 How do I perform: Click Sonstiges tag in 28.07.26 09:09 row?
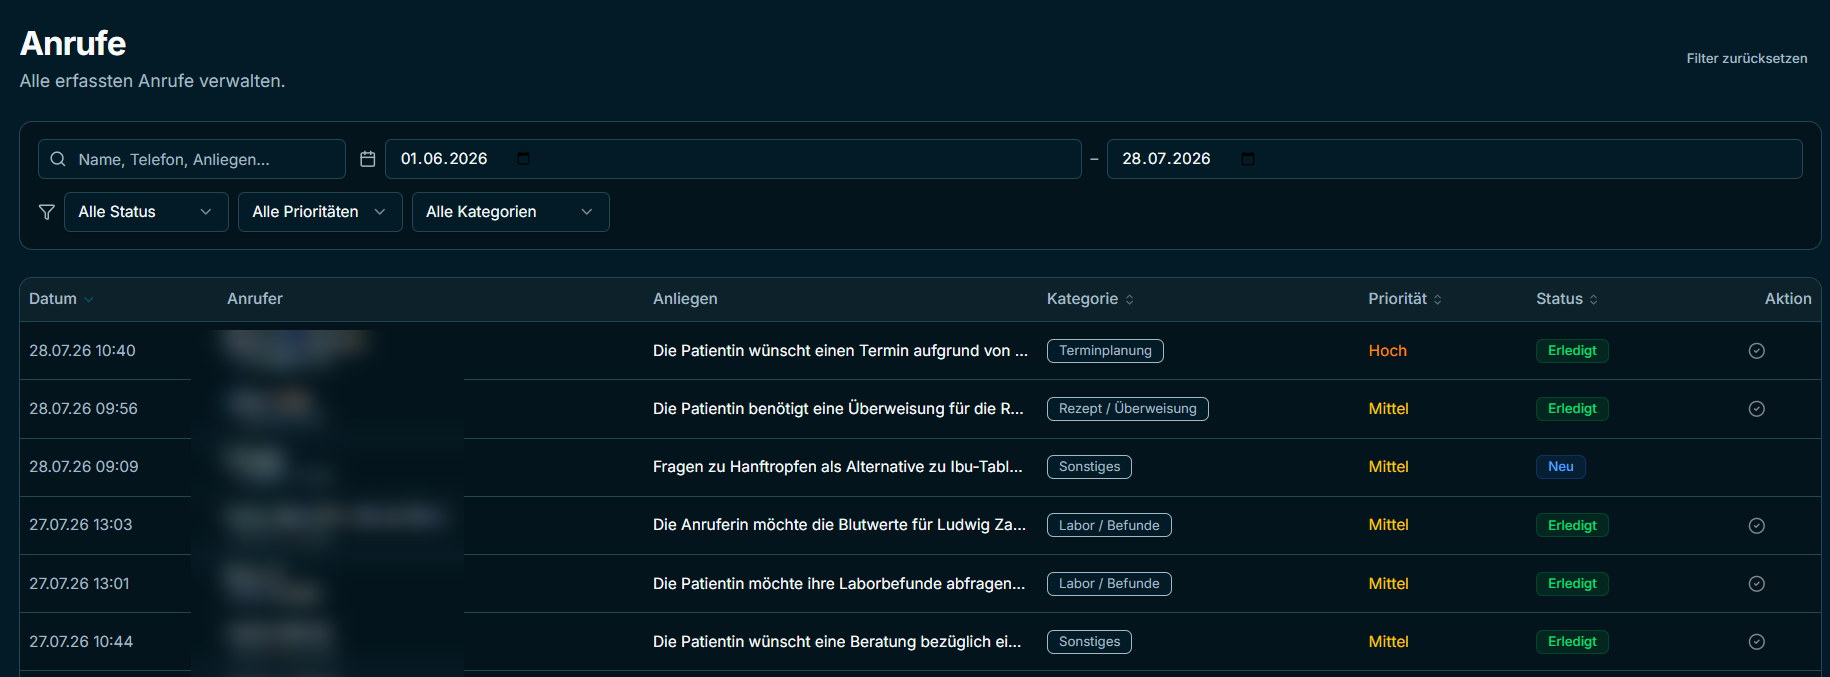[x=1089, y=467]
